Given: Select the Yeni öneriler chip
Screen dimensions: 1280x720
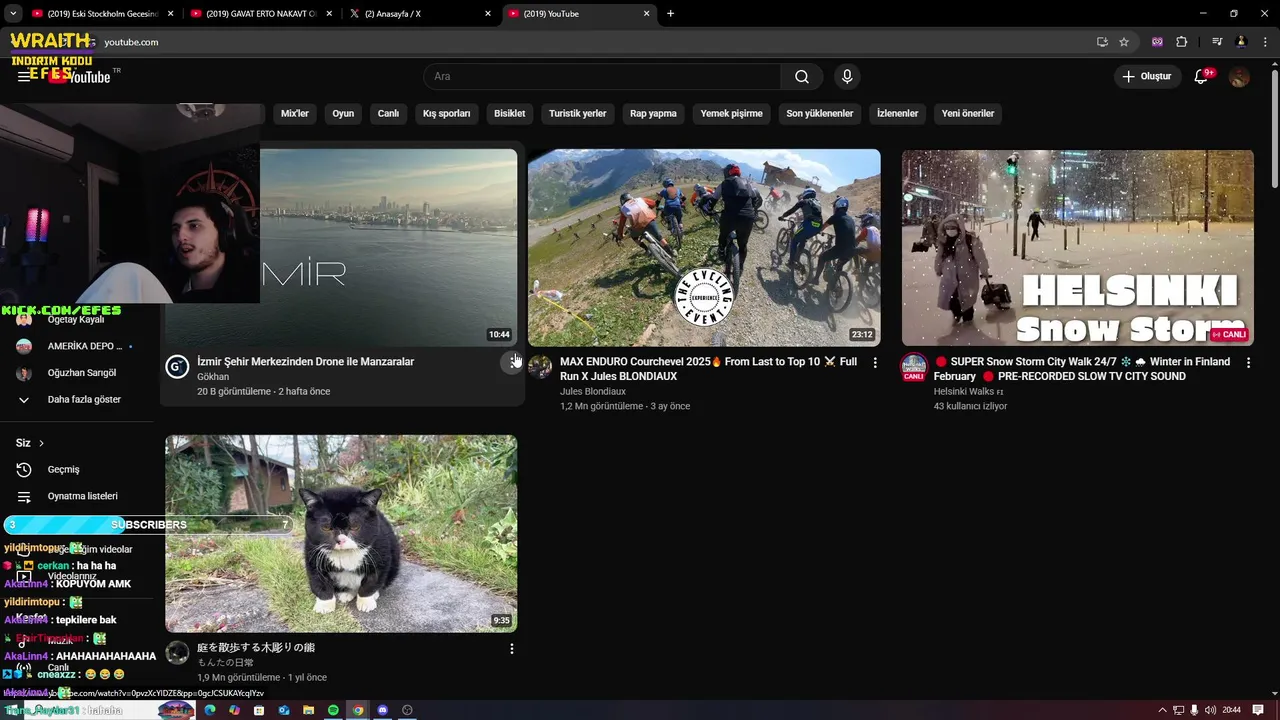Looking at the screenshot, I should [x=968, y=114].
